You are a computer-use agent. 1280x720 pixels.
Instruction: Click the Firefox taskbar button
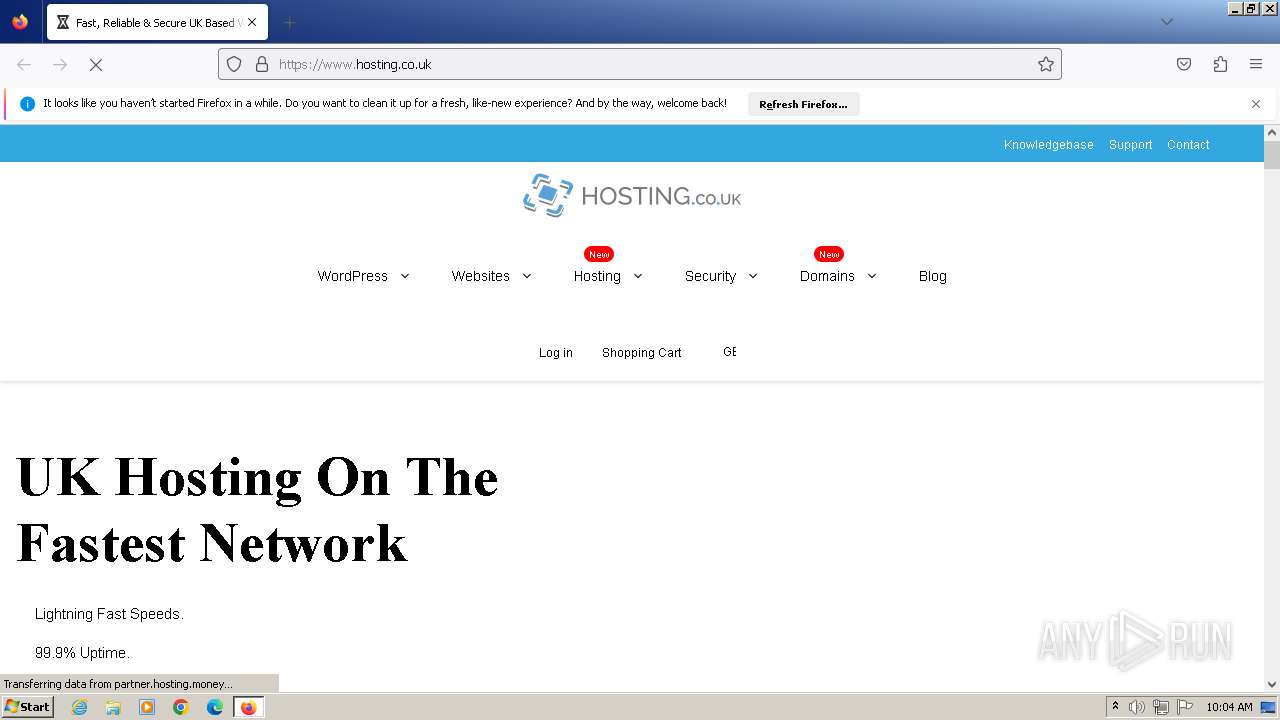(248, 707)
